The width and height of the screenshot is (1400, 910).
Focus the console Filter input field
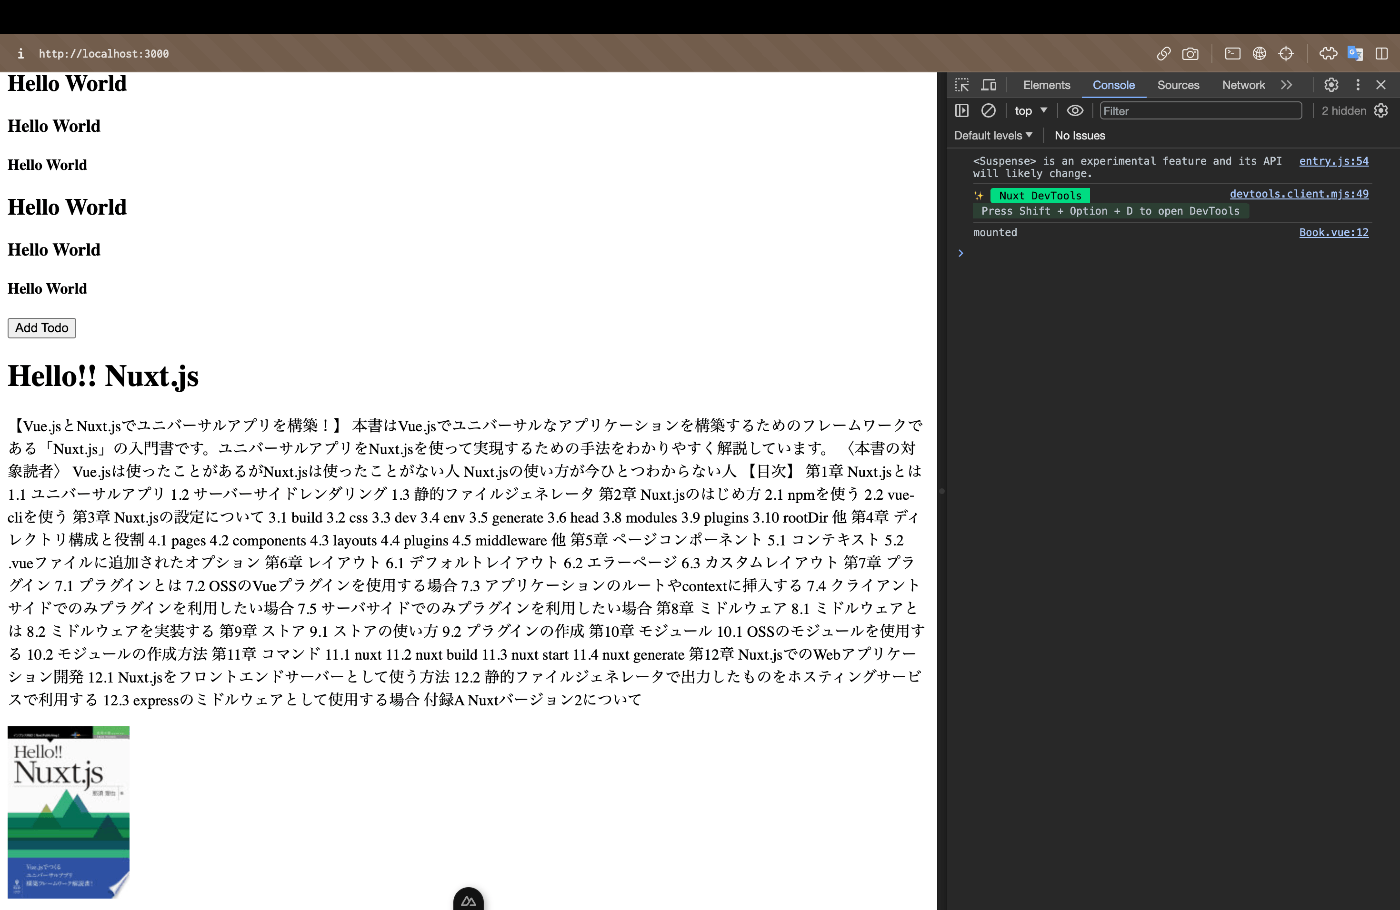tap(1201, 111)
